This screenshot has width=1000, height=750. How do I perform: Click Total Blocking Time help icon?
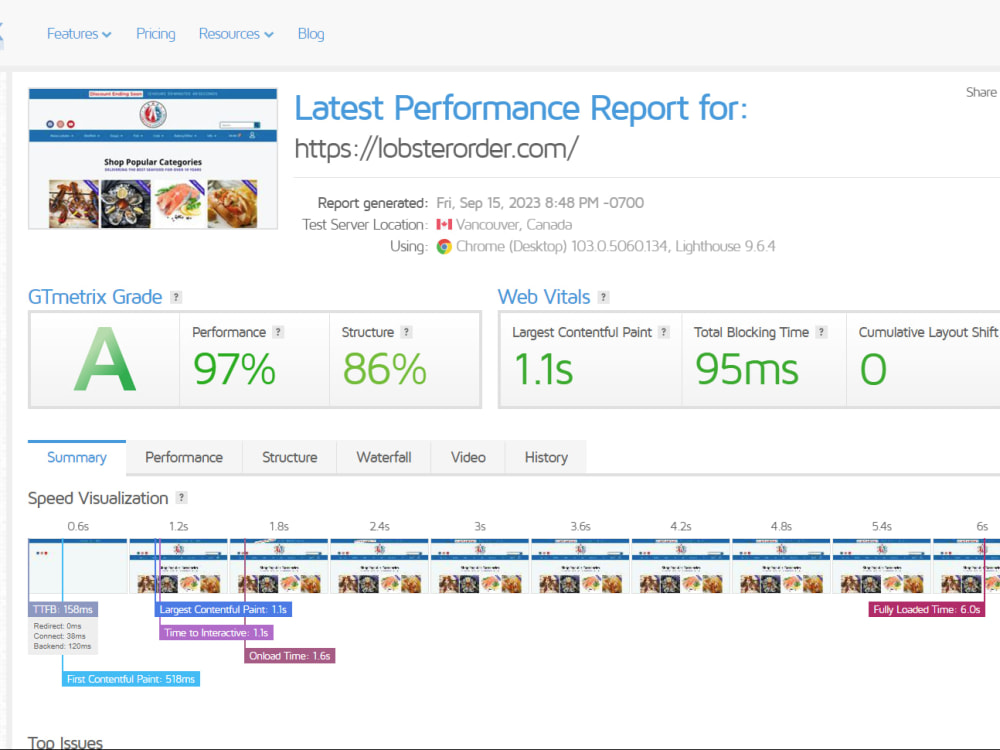(821, 332)
